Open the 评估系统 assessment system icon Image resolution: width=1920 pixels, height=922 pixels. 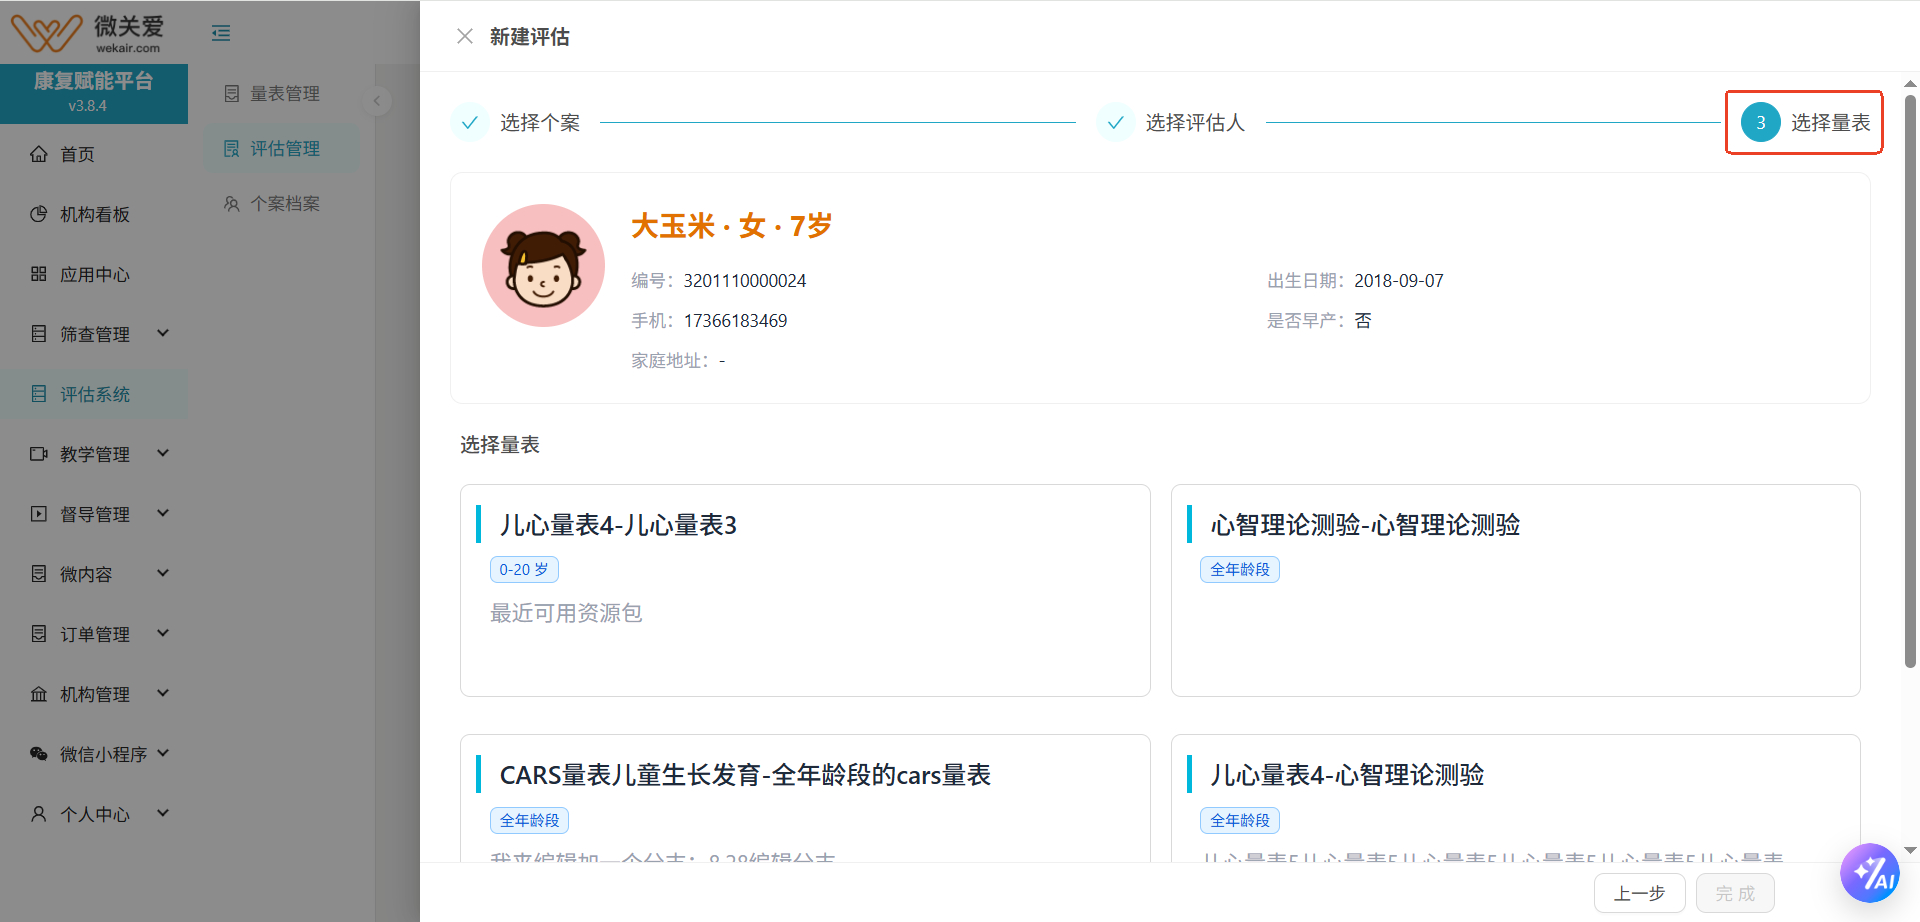coord(38,394)
